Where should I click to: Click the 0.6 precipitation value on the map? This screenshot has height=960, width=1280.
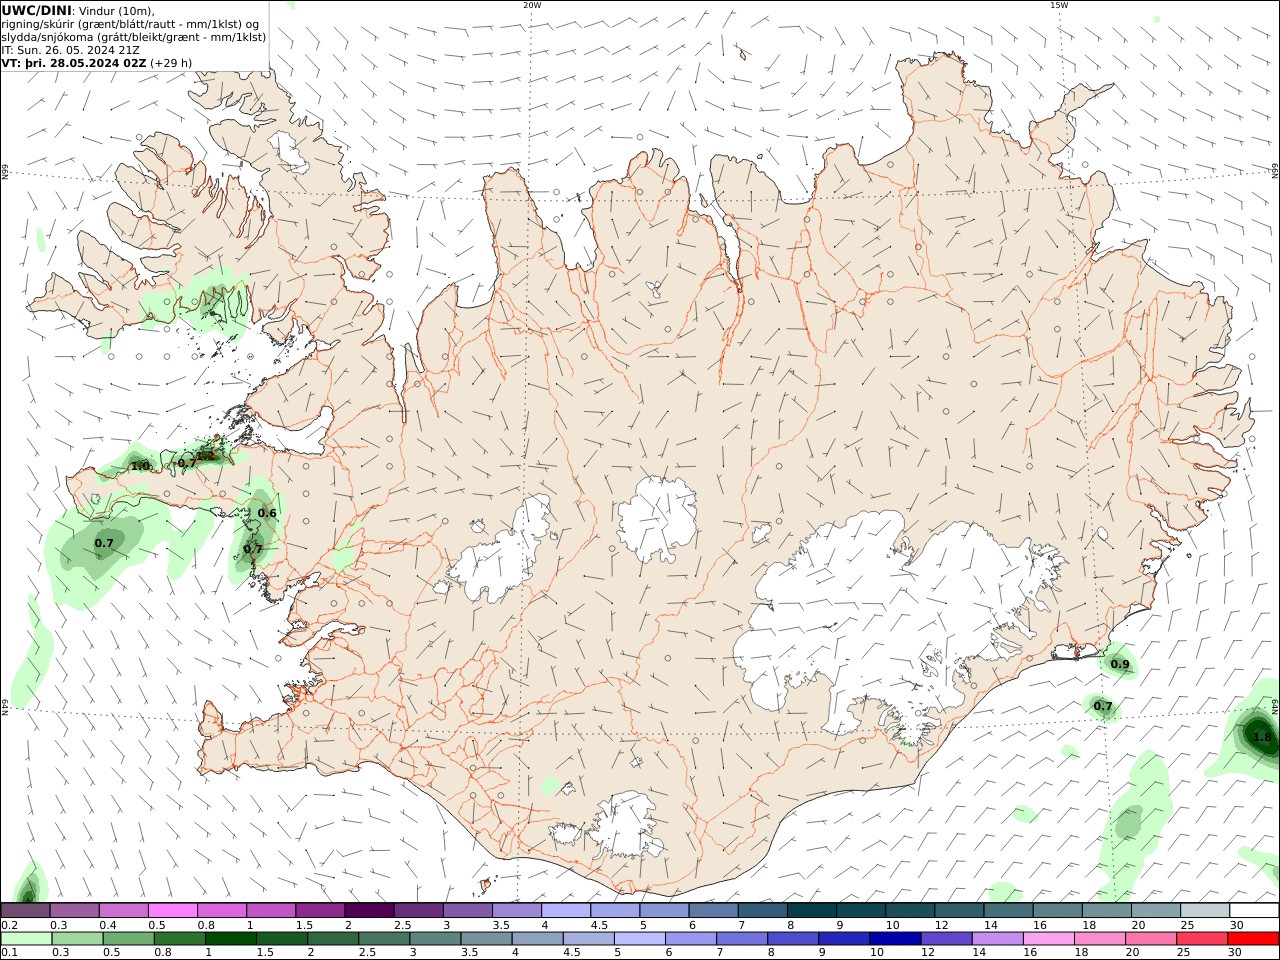click(267, 513)
